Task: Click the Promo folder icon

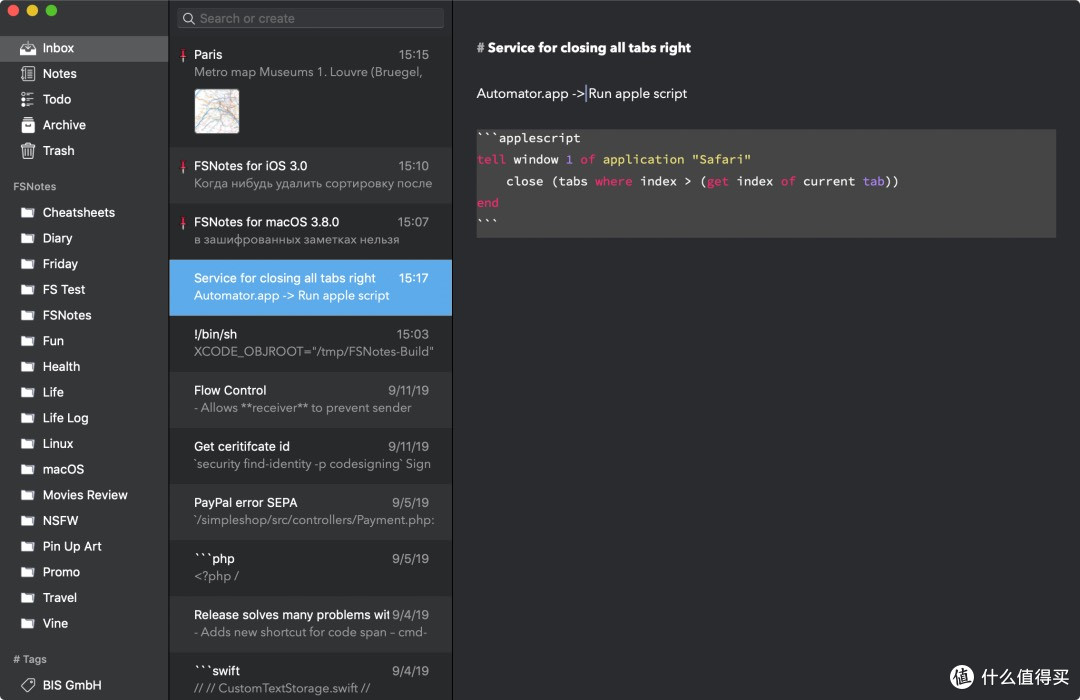Action: 28,572
